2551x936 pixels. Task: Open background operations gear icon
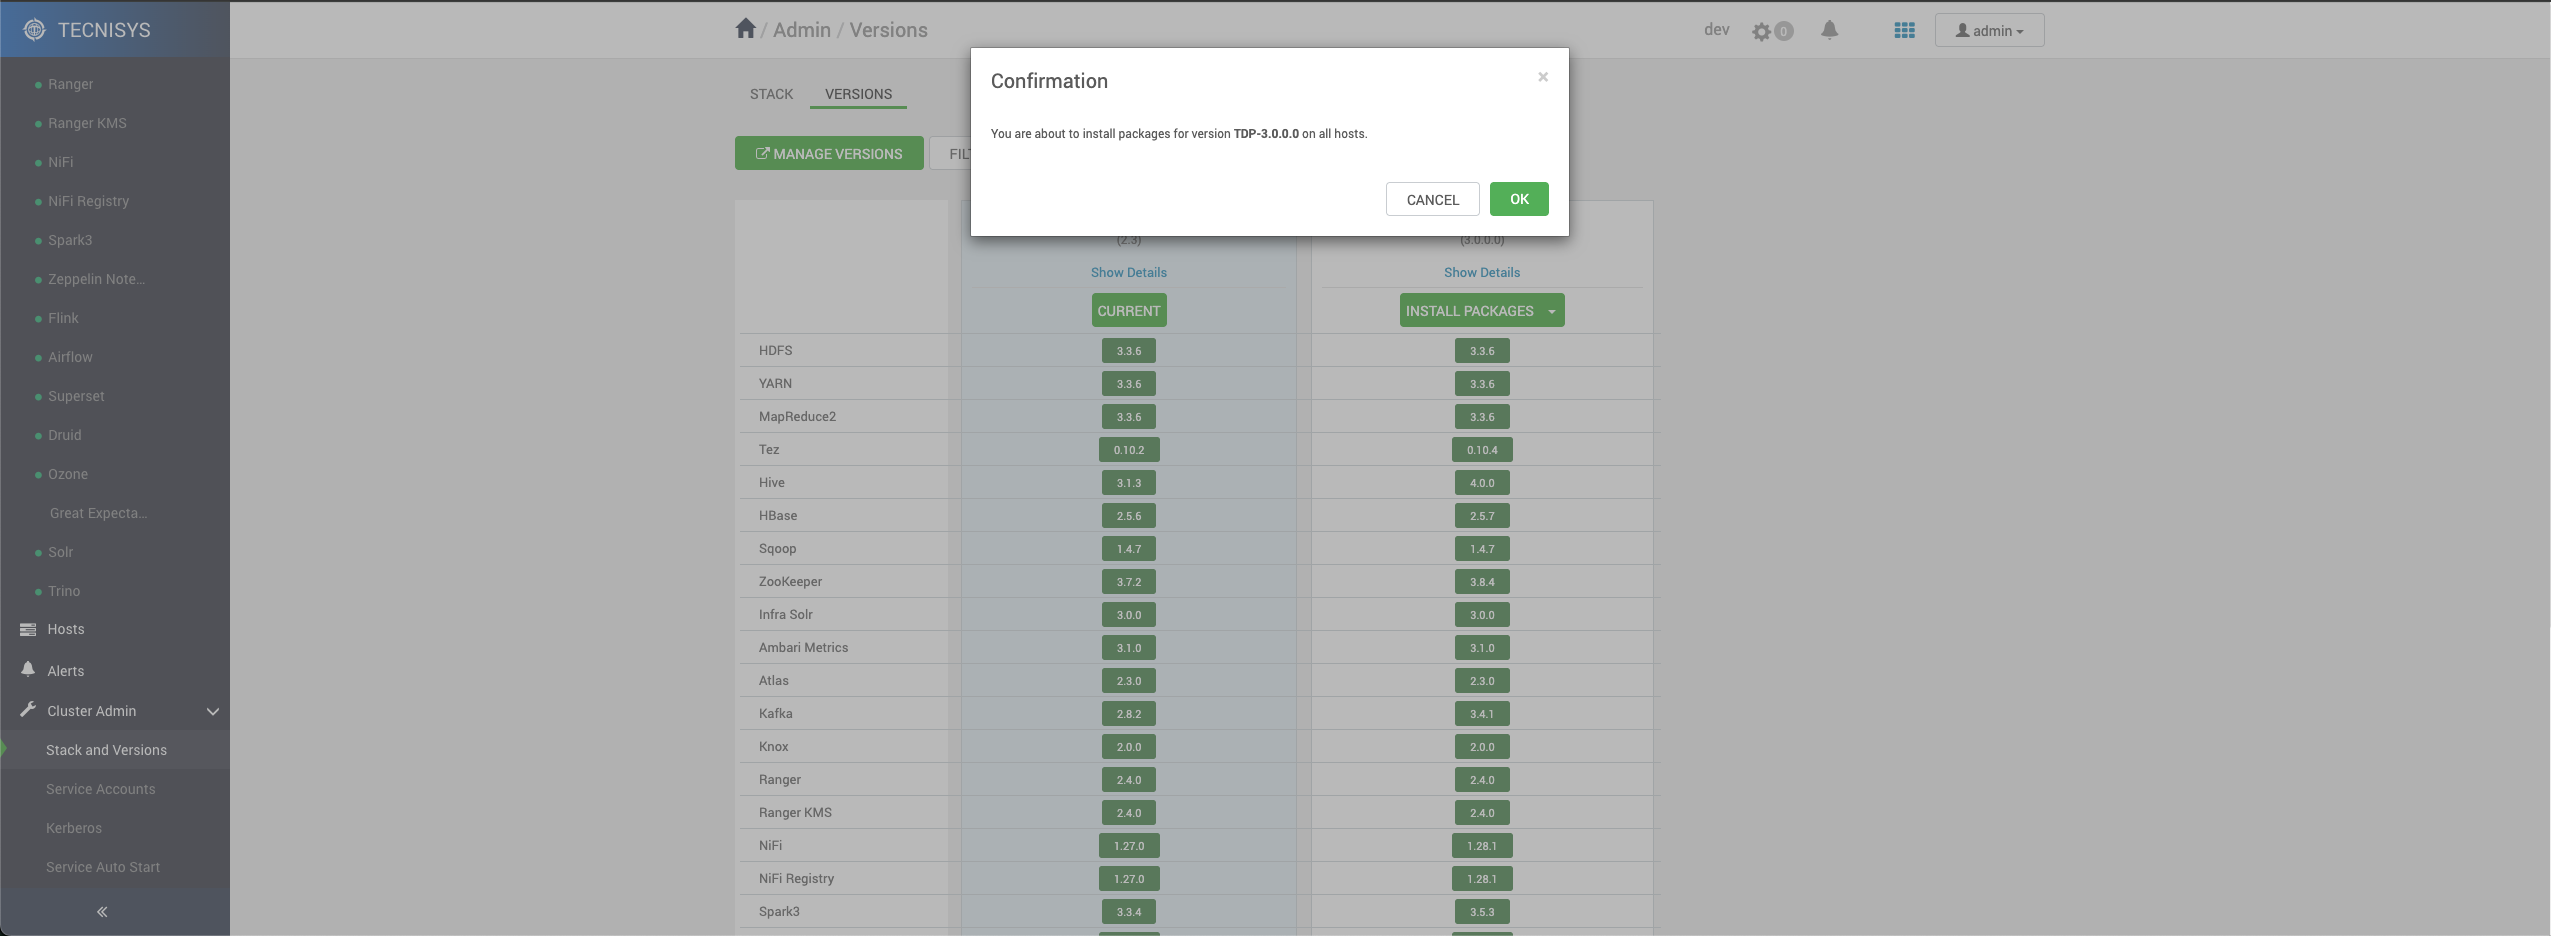[x=1762, y=32]
